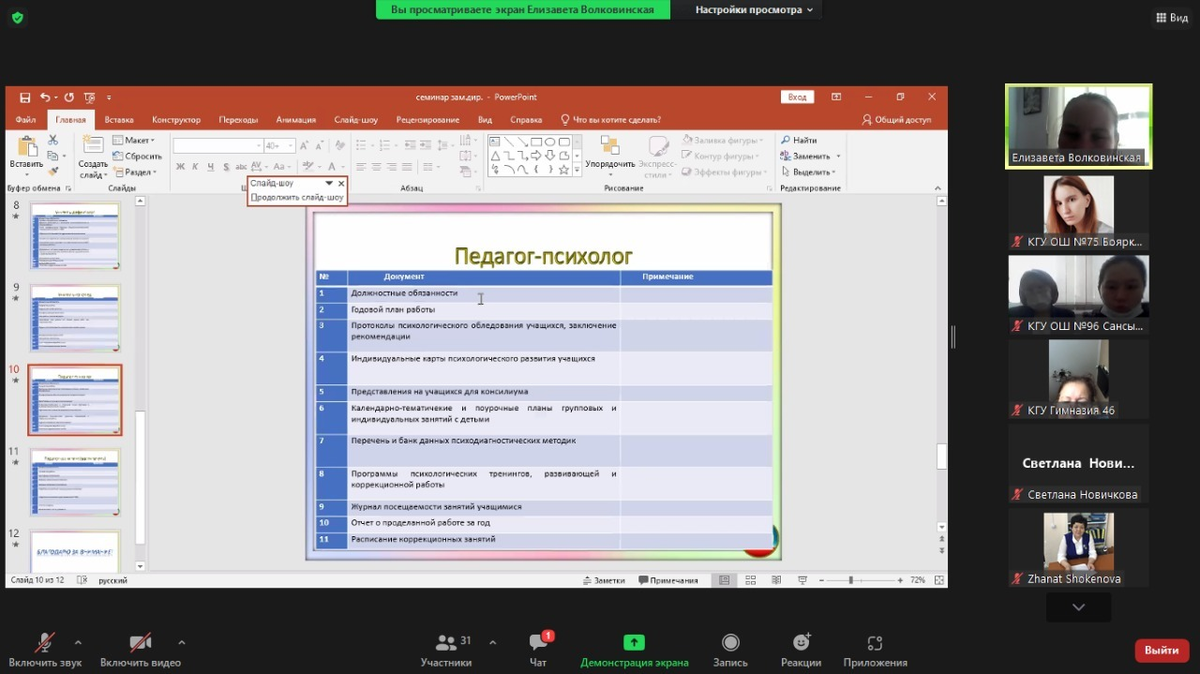This screenshot has width=1200, height=674.
Task: Expand Настройки просмотра dropdown
Action: coord(755,10)
